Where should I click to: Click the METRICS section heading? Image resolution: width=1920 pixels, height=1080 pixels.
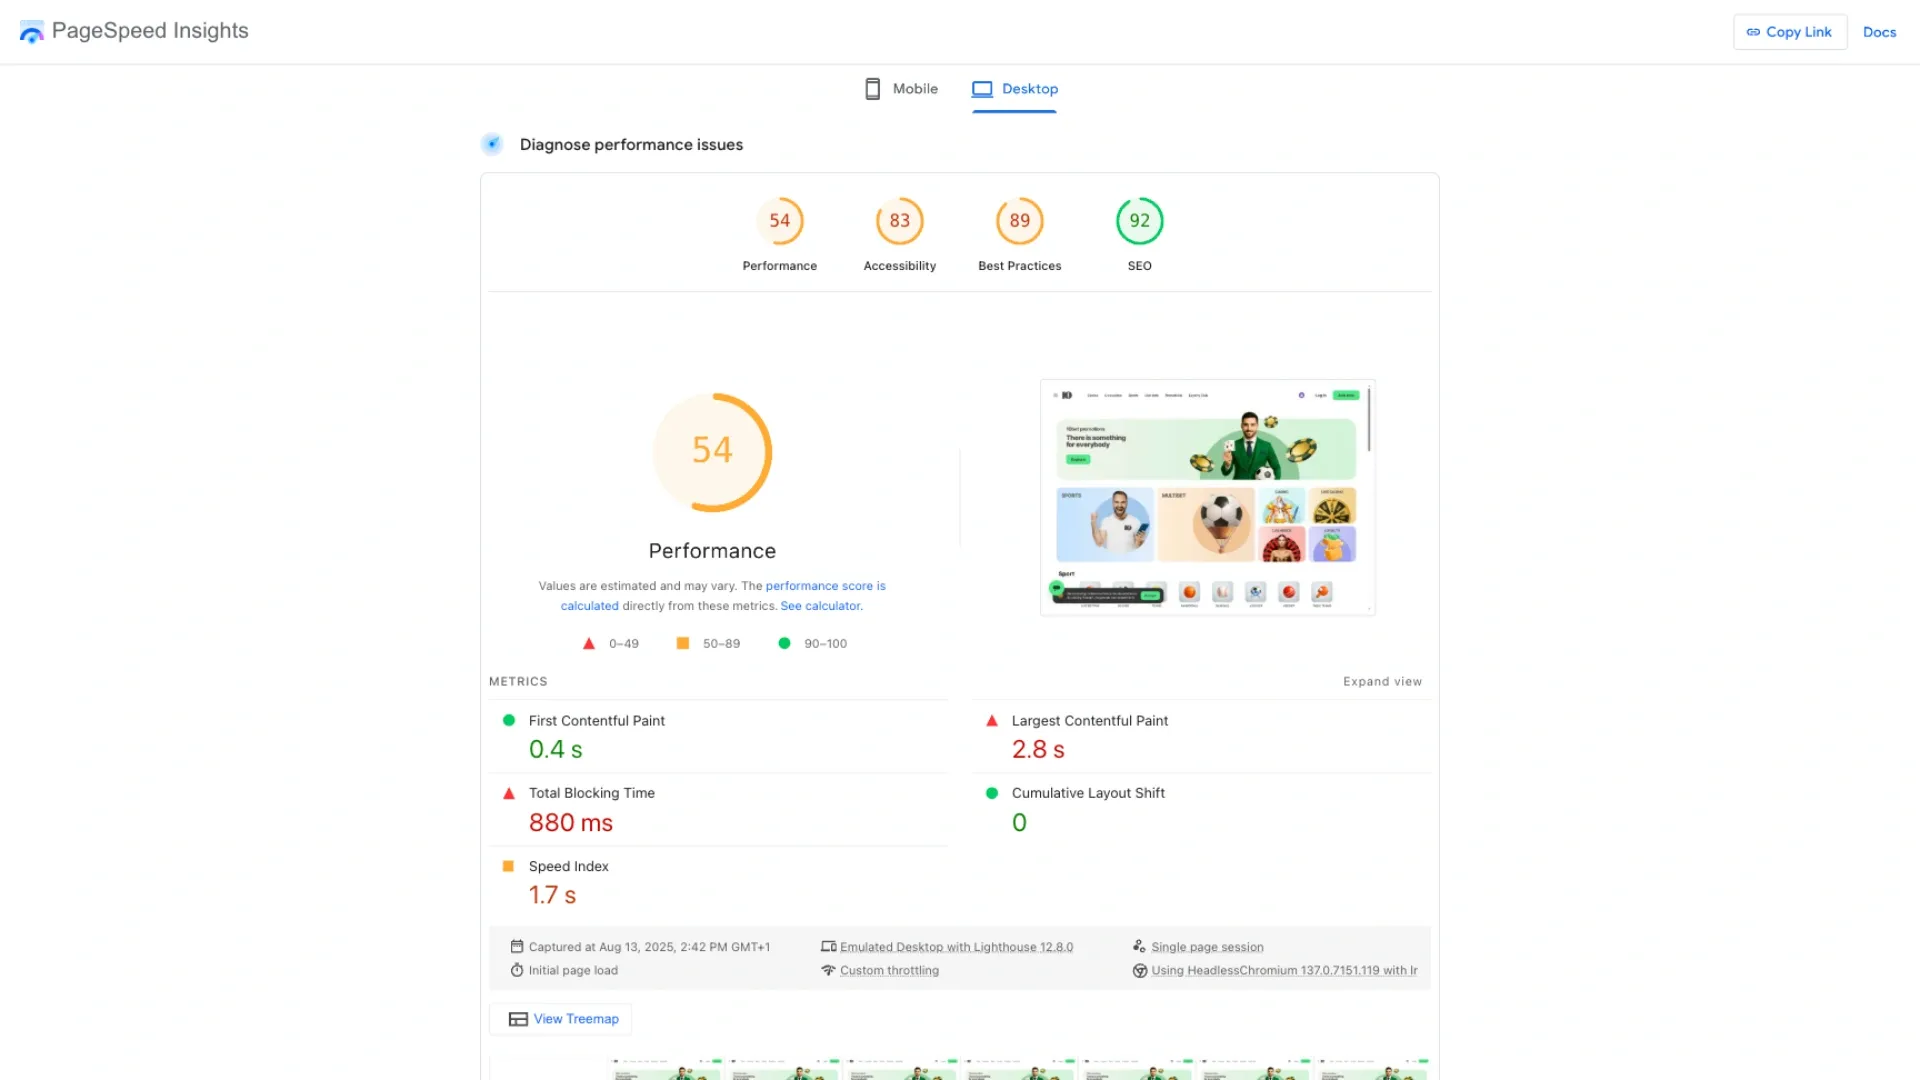click(518, 682)
